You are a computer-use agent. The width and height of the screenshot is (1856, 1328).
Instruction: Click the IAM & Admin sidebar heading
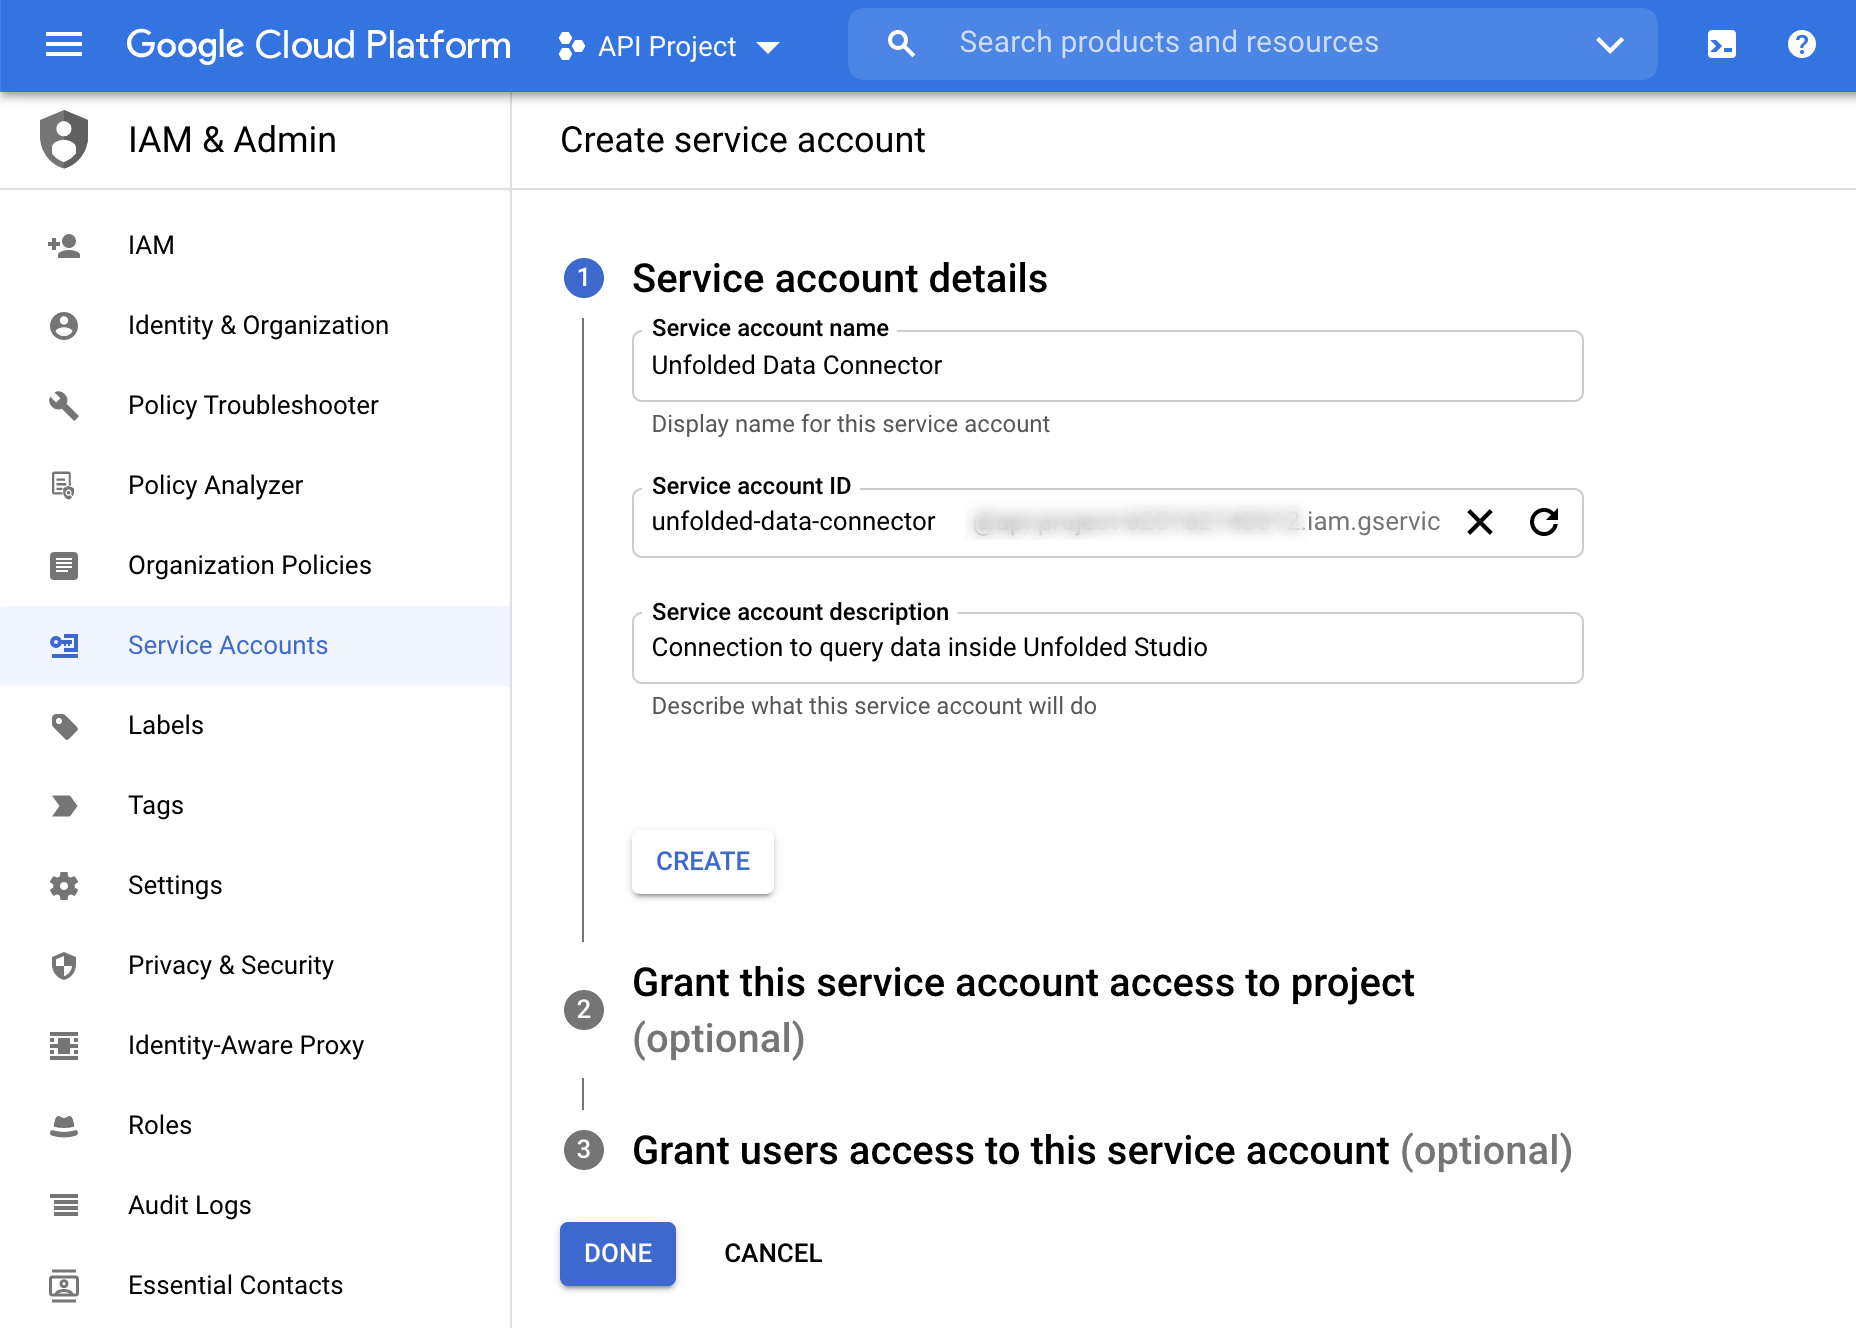pyautogui.click(x=232, y=140)
